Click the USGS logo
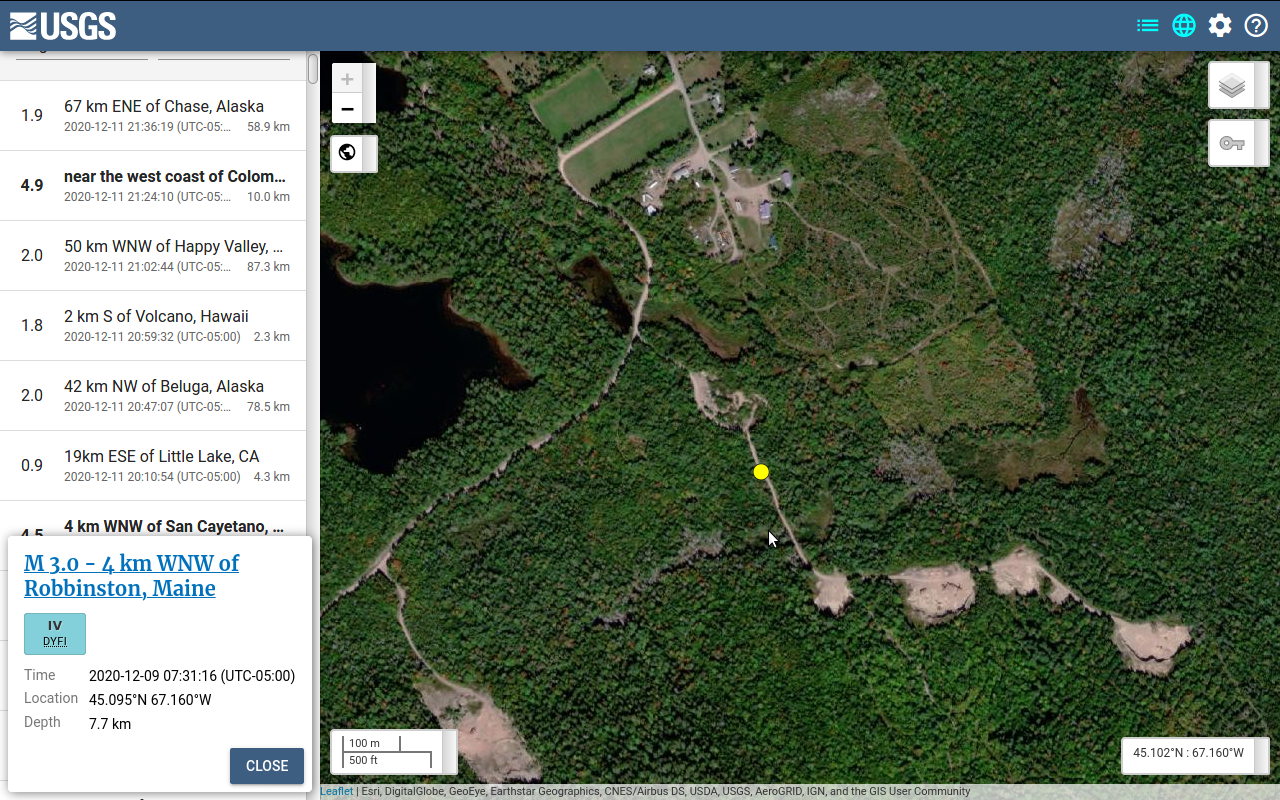This screenshot has width=1280, height=800. pyautogui.click(x=63, y=26)
